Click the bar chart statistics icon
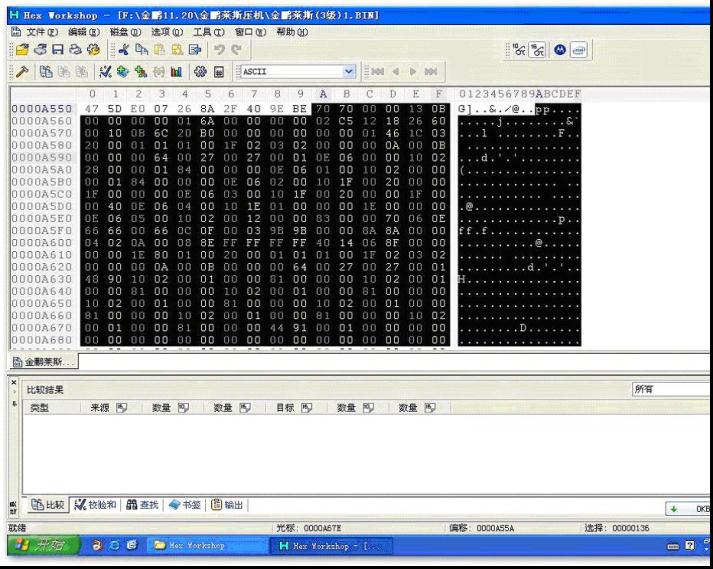This screenshot has height=569, width=713. point(176,72)
